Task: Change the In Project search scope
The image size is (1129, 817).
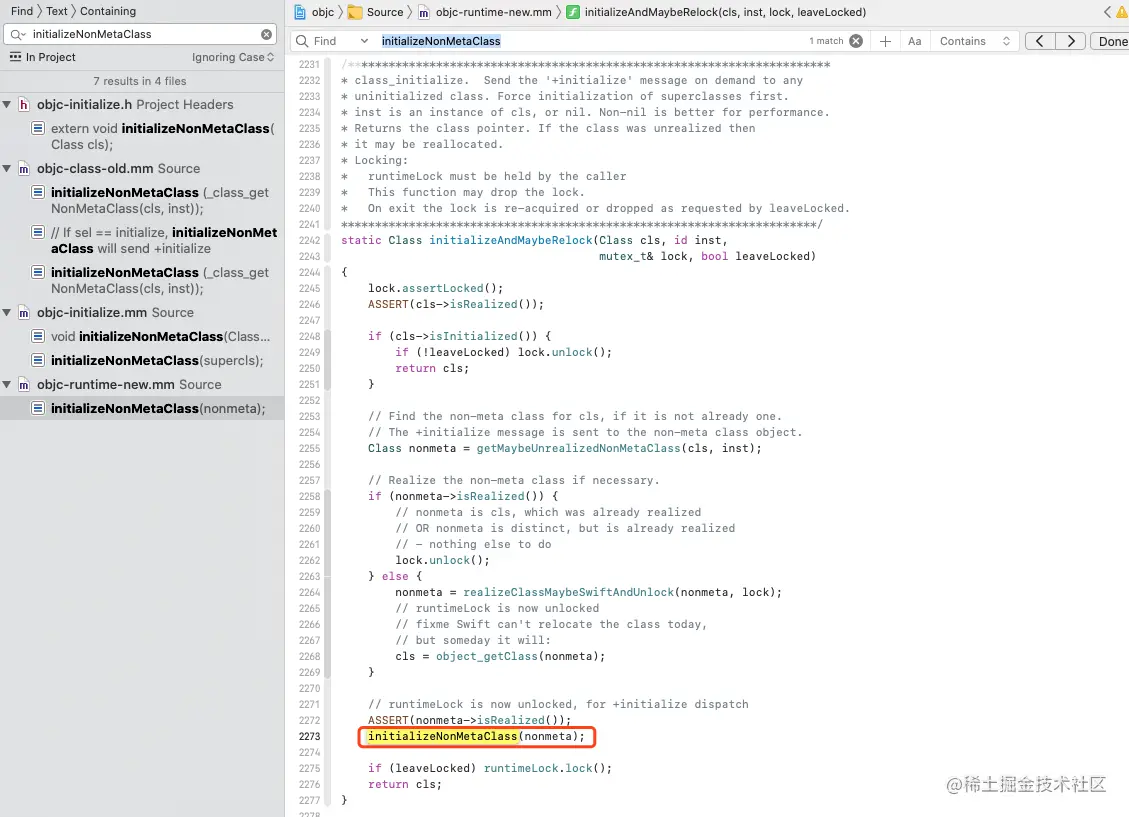Action: (42, 57)
